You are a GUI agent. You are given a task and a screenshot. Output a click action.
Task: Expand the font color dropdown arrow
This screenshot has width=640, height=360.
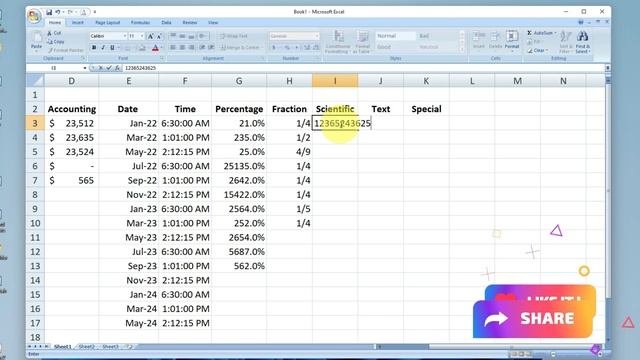coord(161,48)
